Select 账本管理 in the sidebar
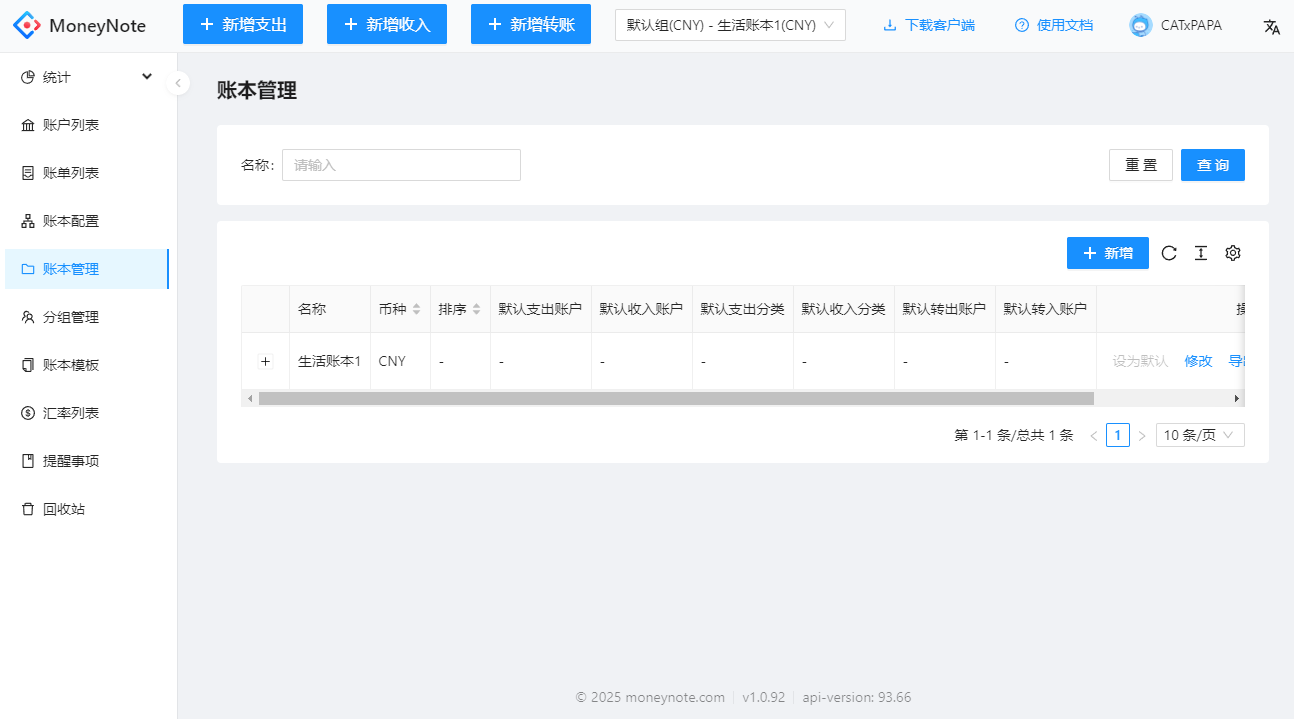 click(x=87, y=269)
